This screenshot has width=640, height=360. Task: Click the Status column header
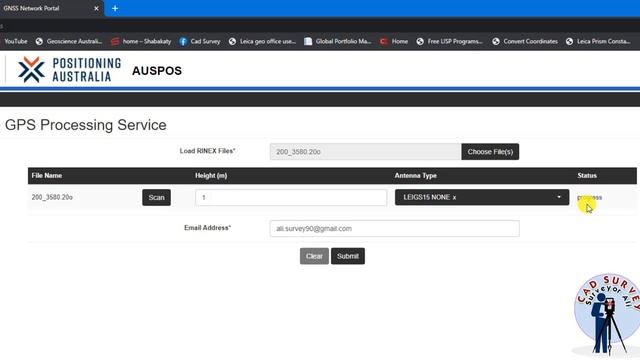pyautogui.click(x=587, y=176)
